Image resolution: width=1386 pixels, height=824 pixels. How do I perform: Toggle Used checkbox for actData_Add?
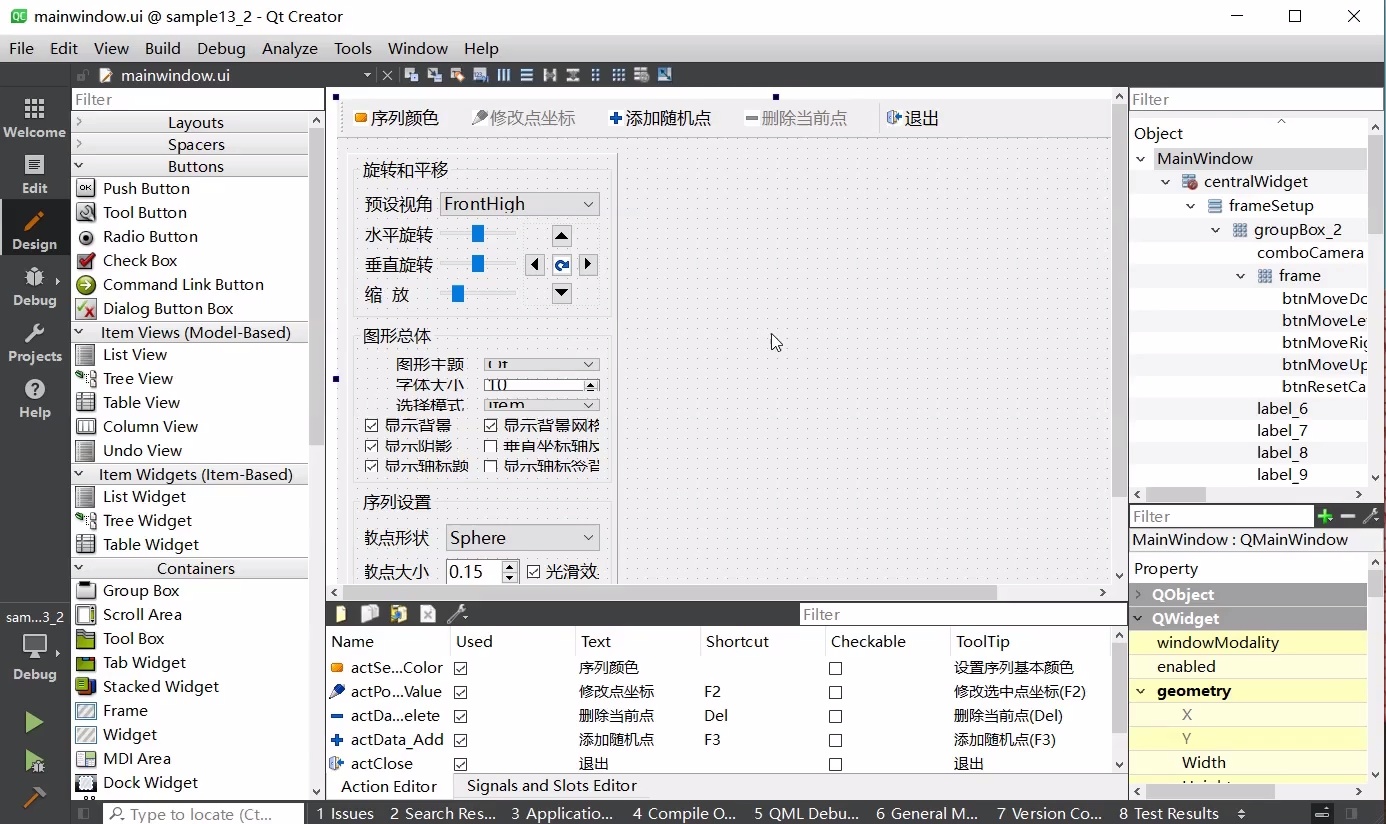coord(461,740)
